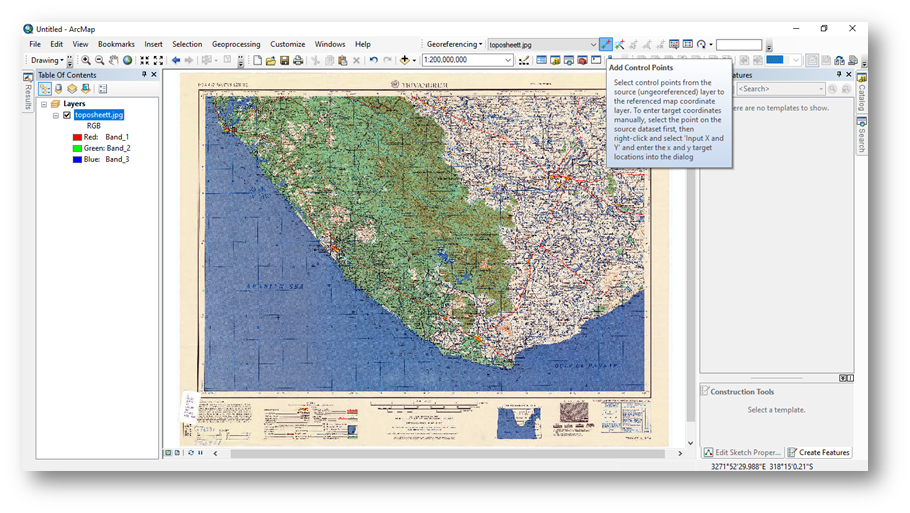Open the georeferencing layer dropdown toposheett.jpg
Image resolution: width=910 pixels, height=513 pixels.
[593, 45]
